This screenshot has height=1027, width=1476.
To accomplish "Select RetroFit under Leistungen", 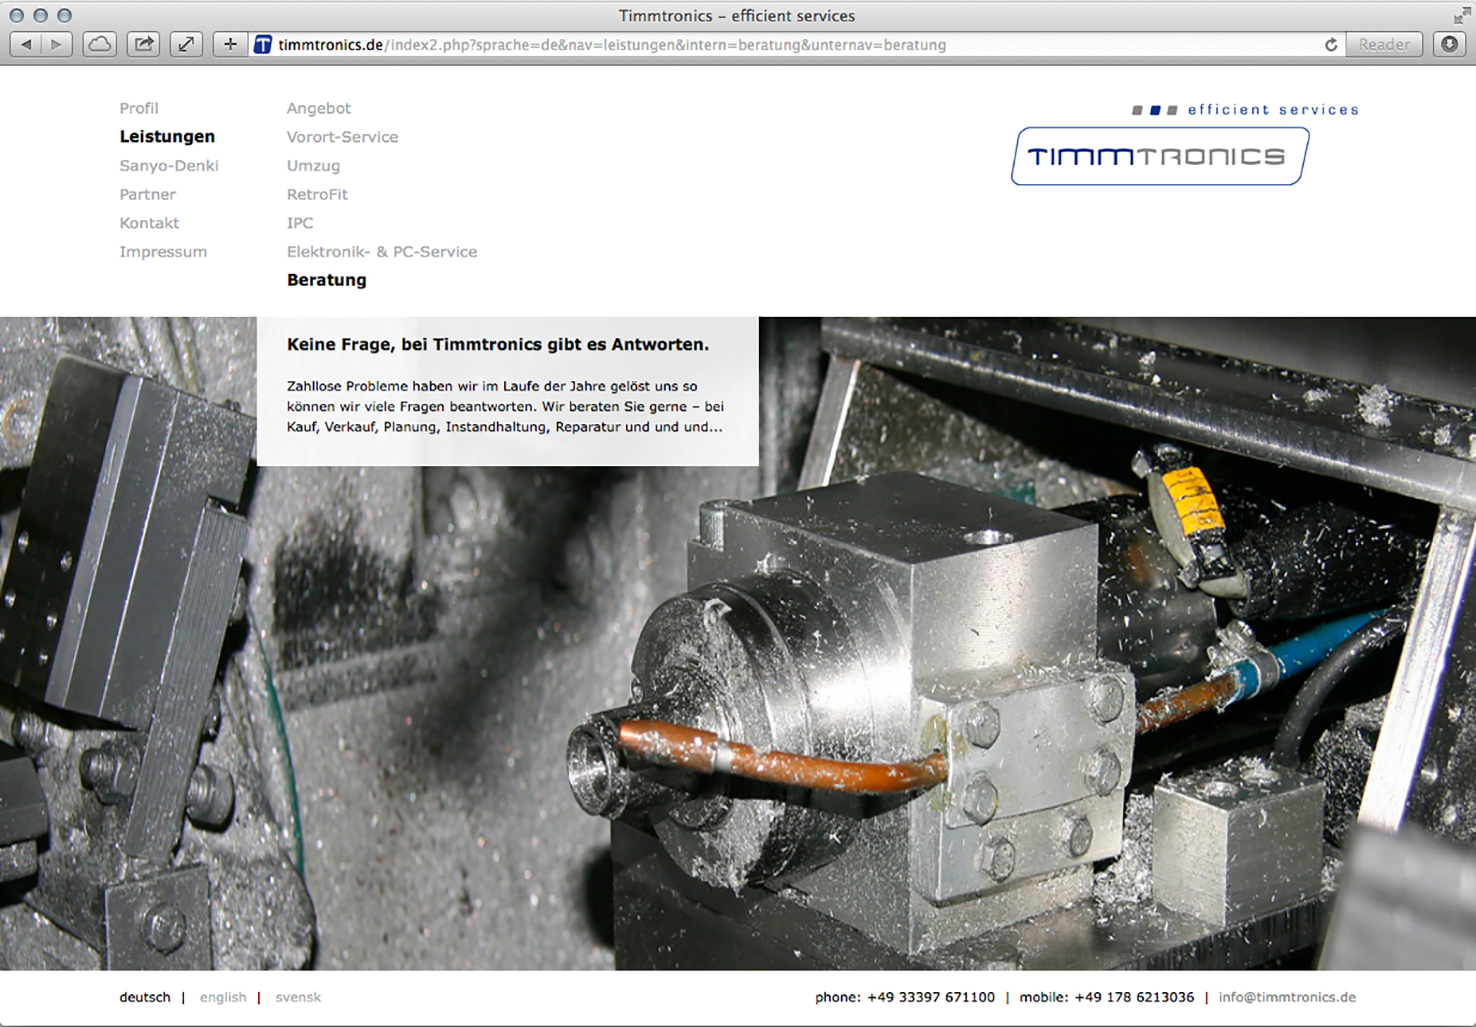I will coord(317,194).
